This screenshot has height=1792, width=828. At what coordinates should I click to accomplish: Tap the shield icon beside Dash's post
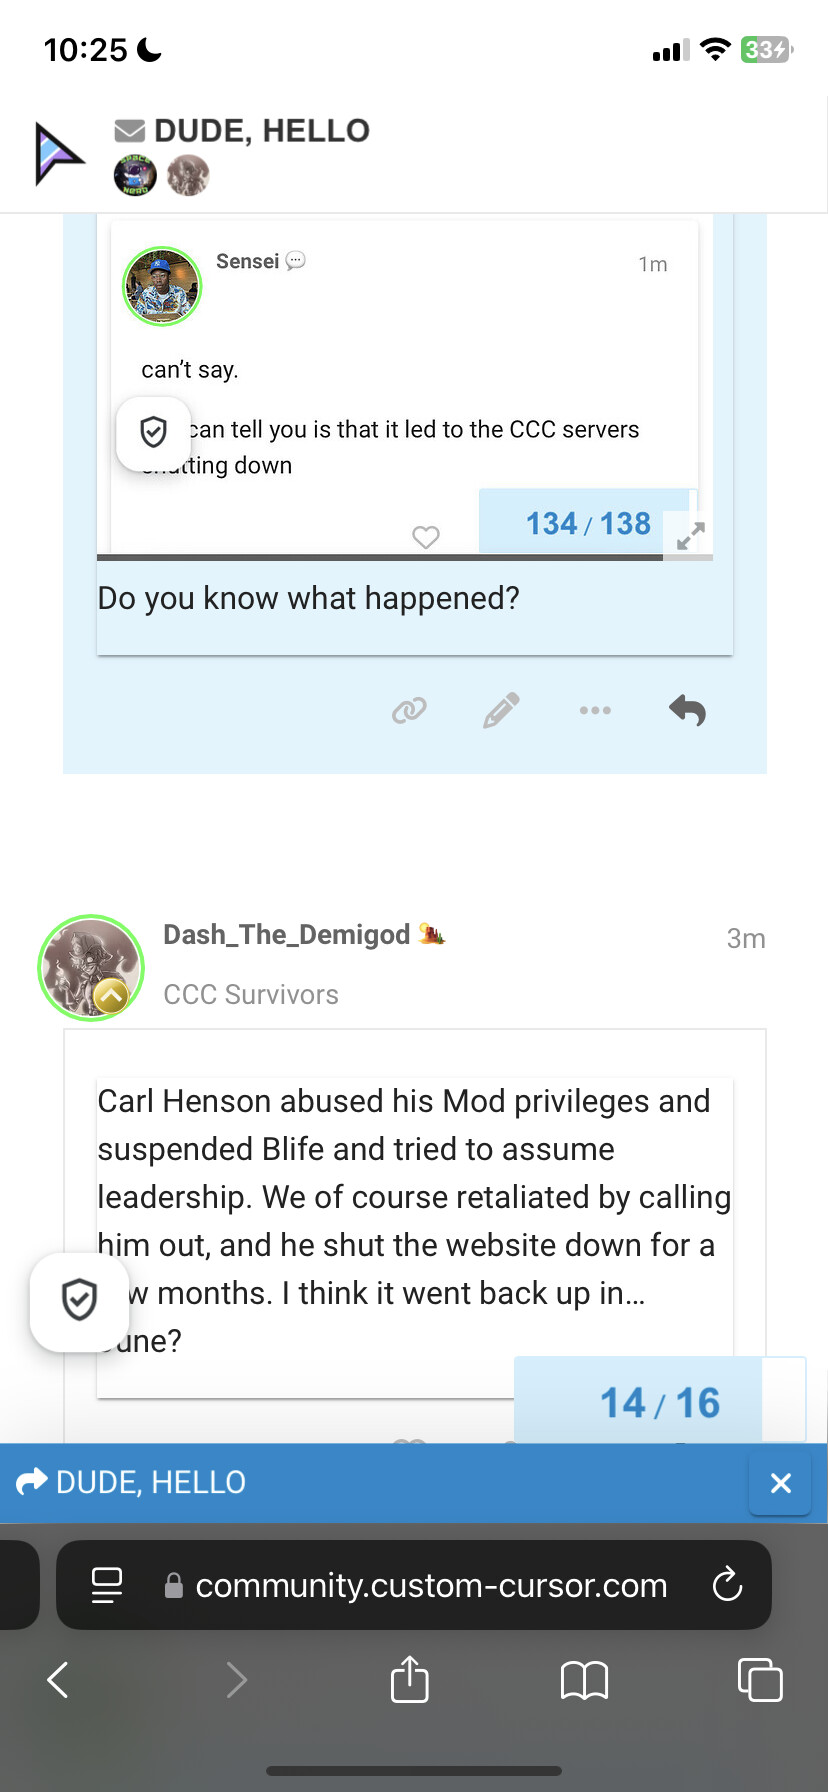pyautogui.click(x=79, y=1301)
